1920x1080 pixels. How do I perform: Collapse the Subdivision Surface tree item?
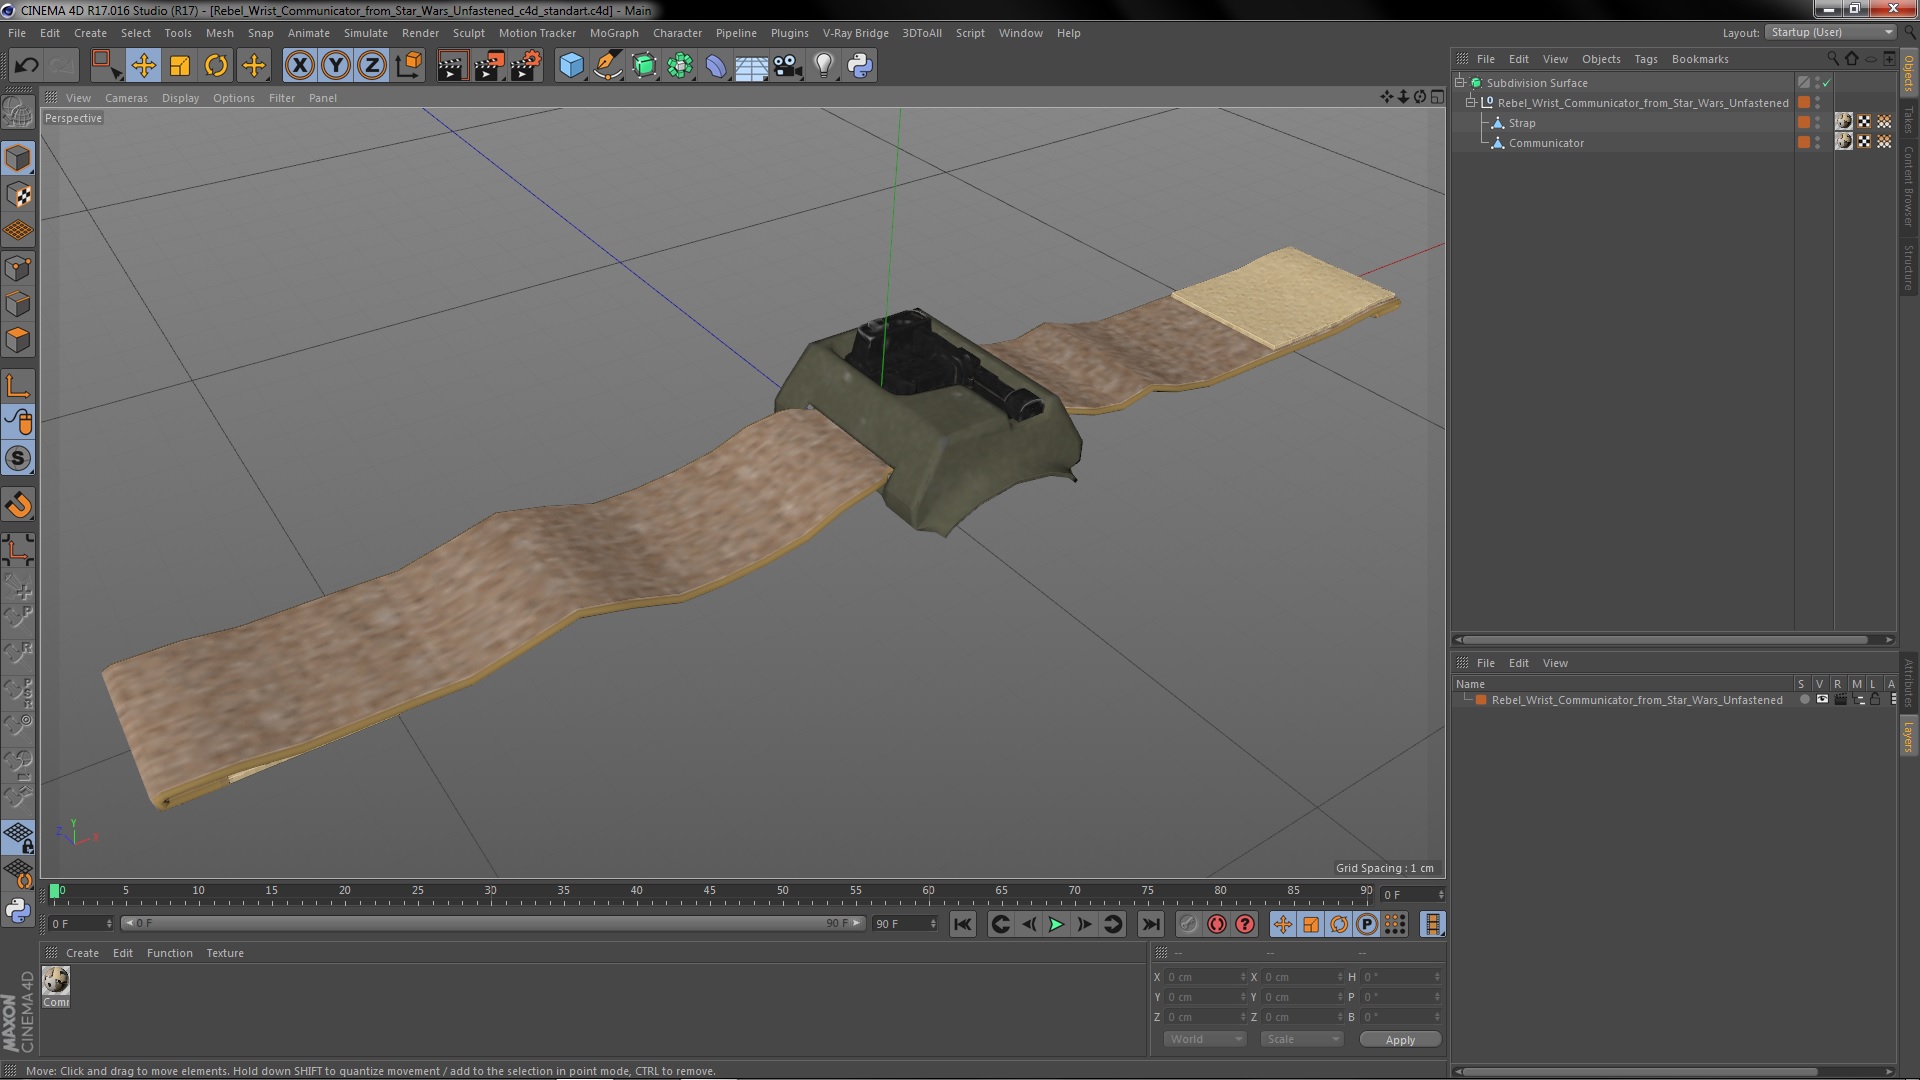coord(1460,83)
